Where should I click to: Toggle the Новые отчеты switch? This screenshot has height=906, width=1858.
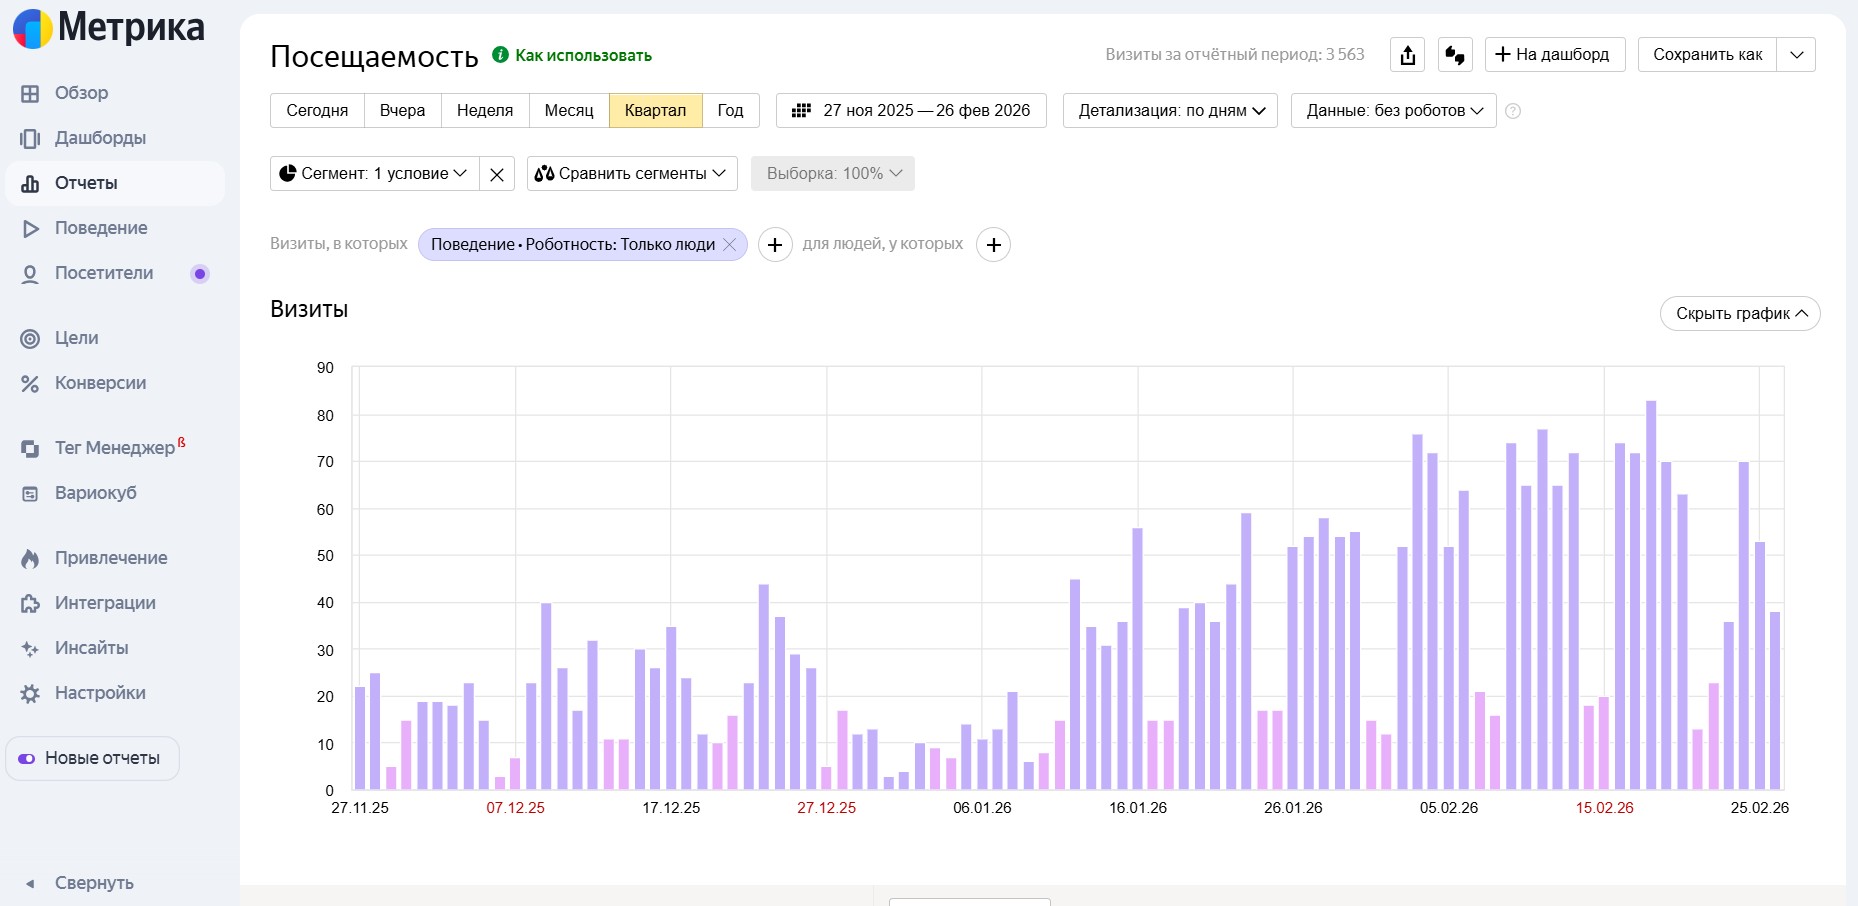[27, 759]
